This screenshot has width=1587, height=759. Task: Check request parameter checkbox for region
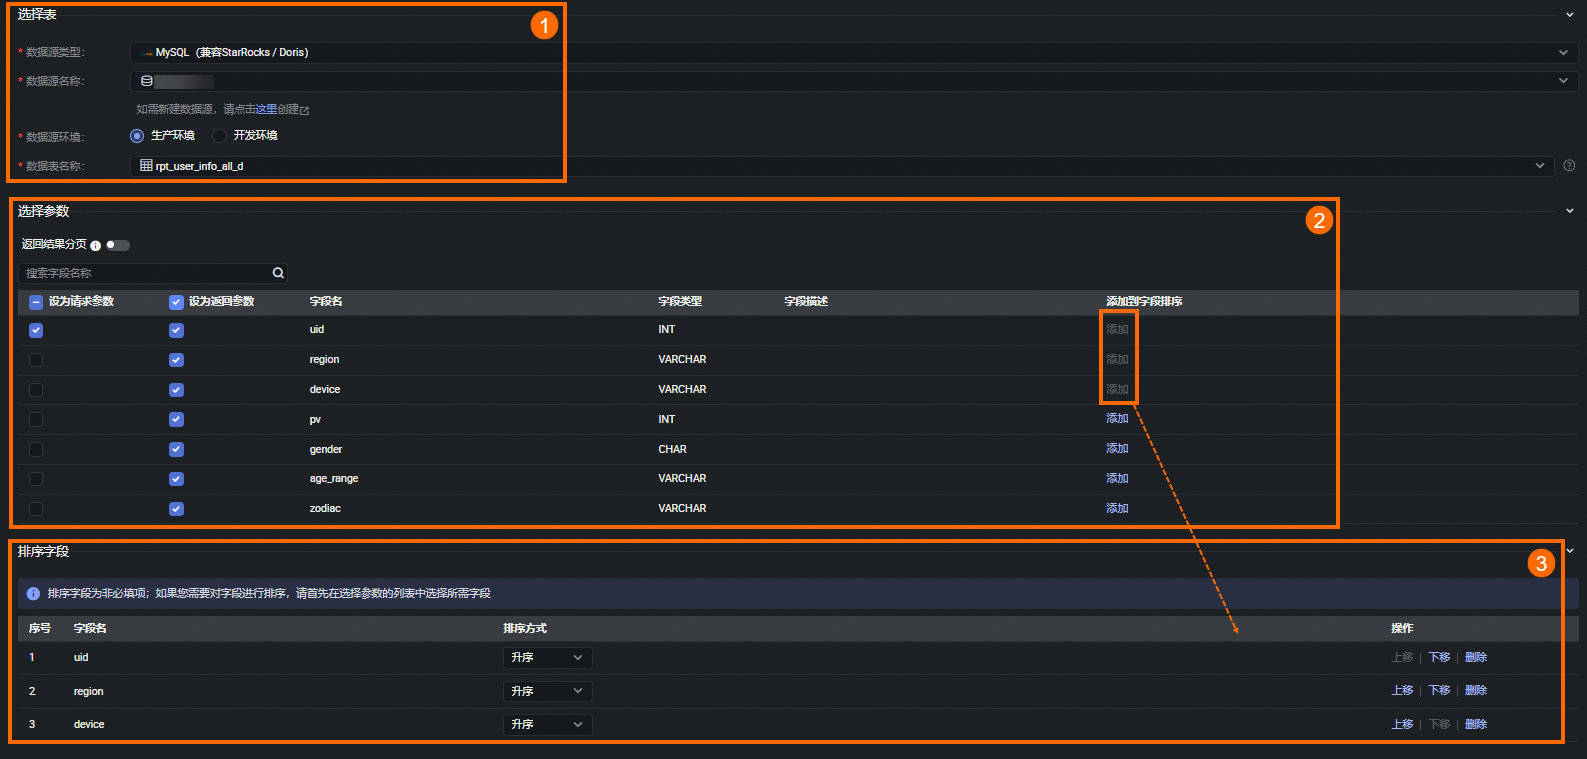pos(36,360)
